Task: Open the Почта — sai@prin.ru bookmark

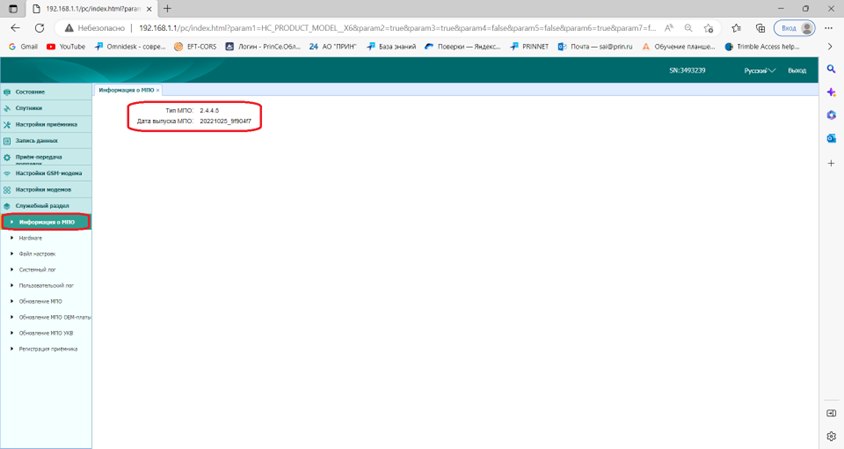Action: (595, 47)
